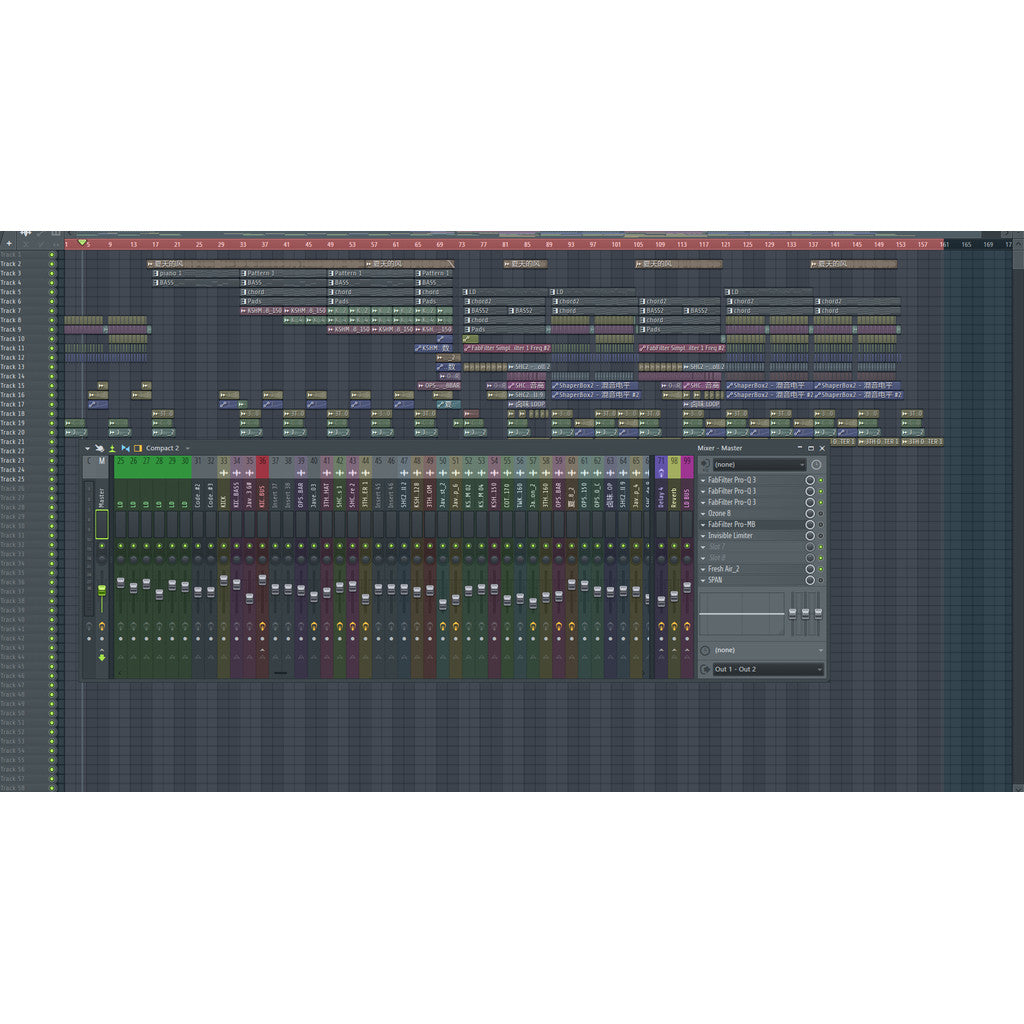
Task: Expand the SPAN slot disclosure arrow
Action: click(702, 580)
